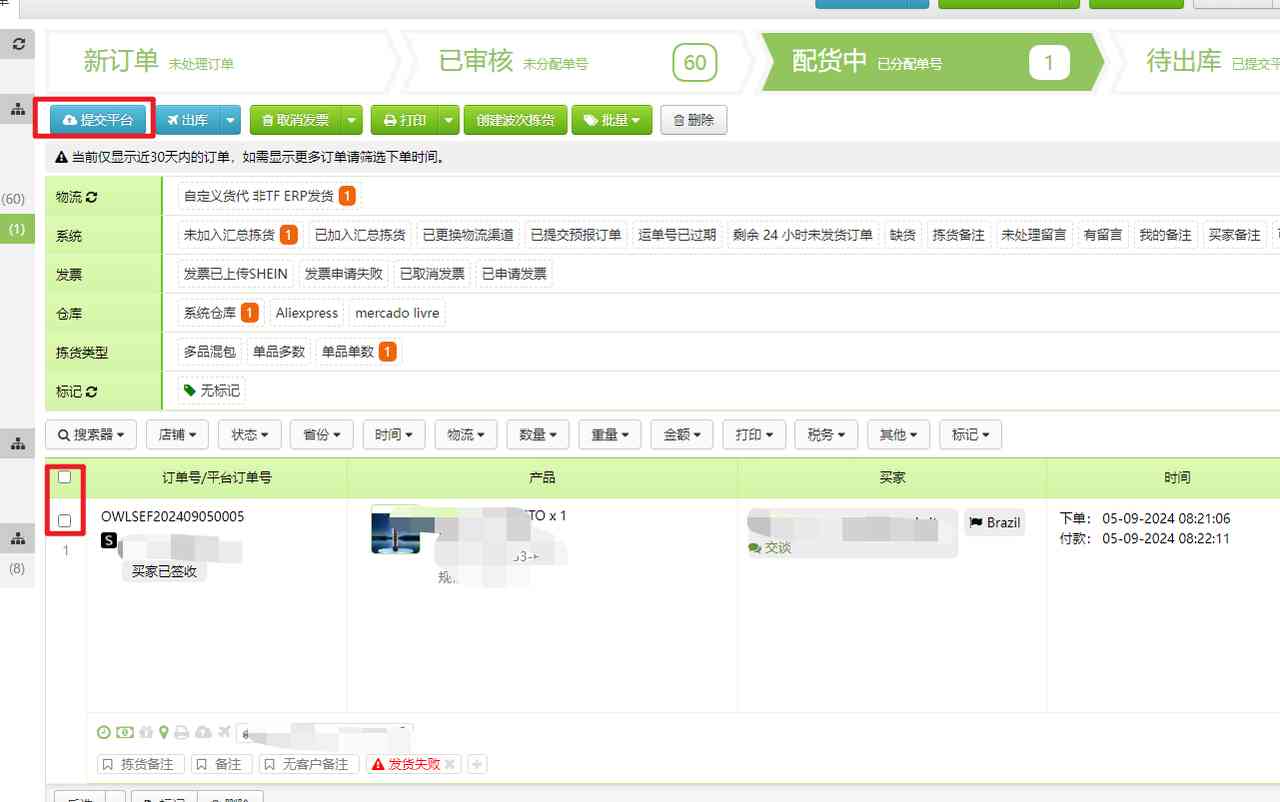Click the green location pin icon

164,732
